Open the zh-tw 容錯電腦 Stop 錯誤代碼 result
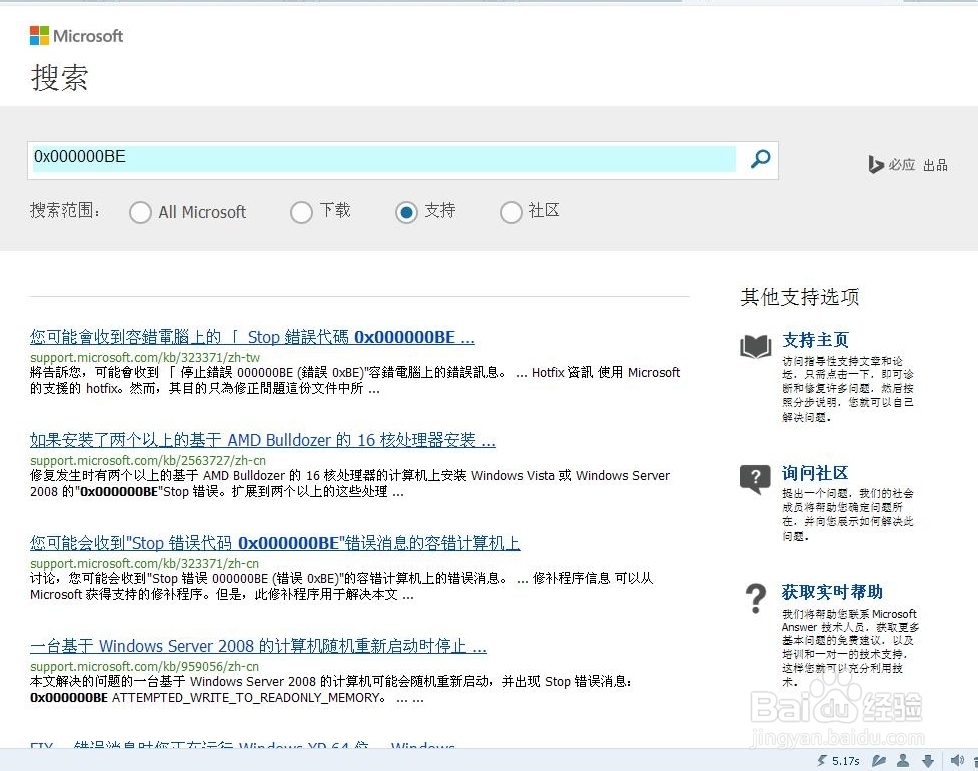 pos(252,337)
